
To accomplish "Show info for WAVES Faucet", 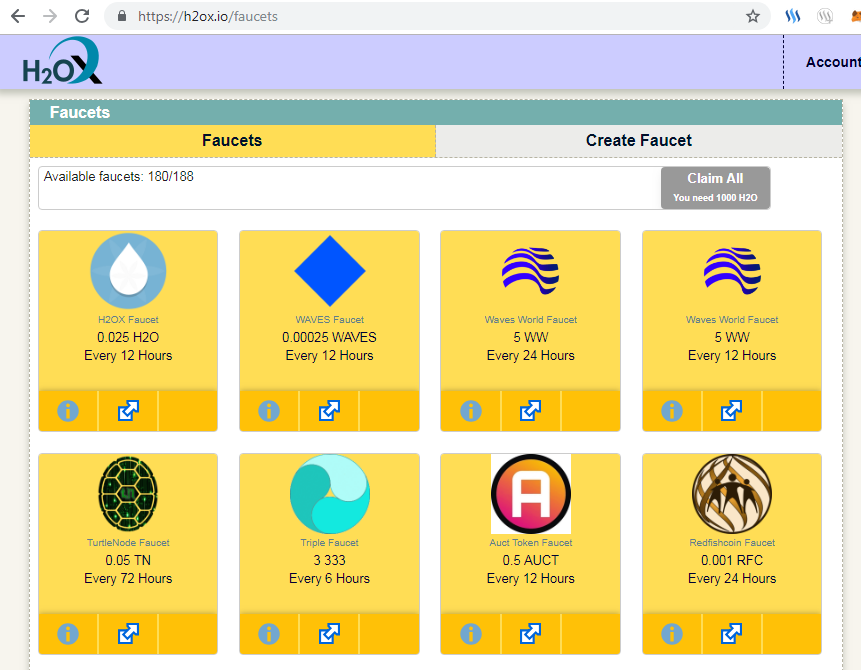I will pyautogui.click(x=269, y=411).
